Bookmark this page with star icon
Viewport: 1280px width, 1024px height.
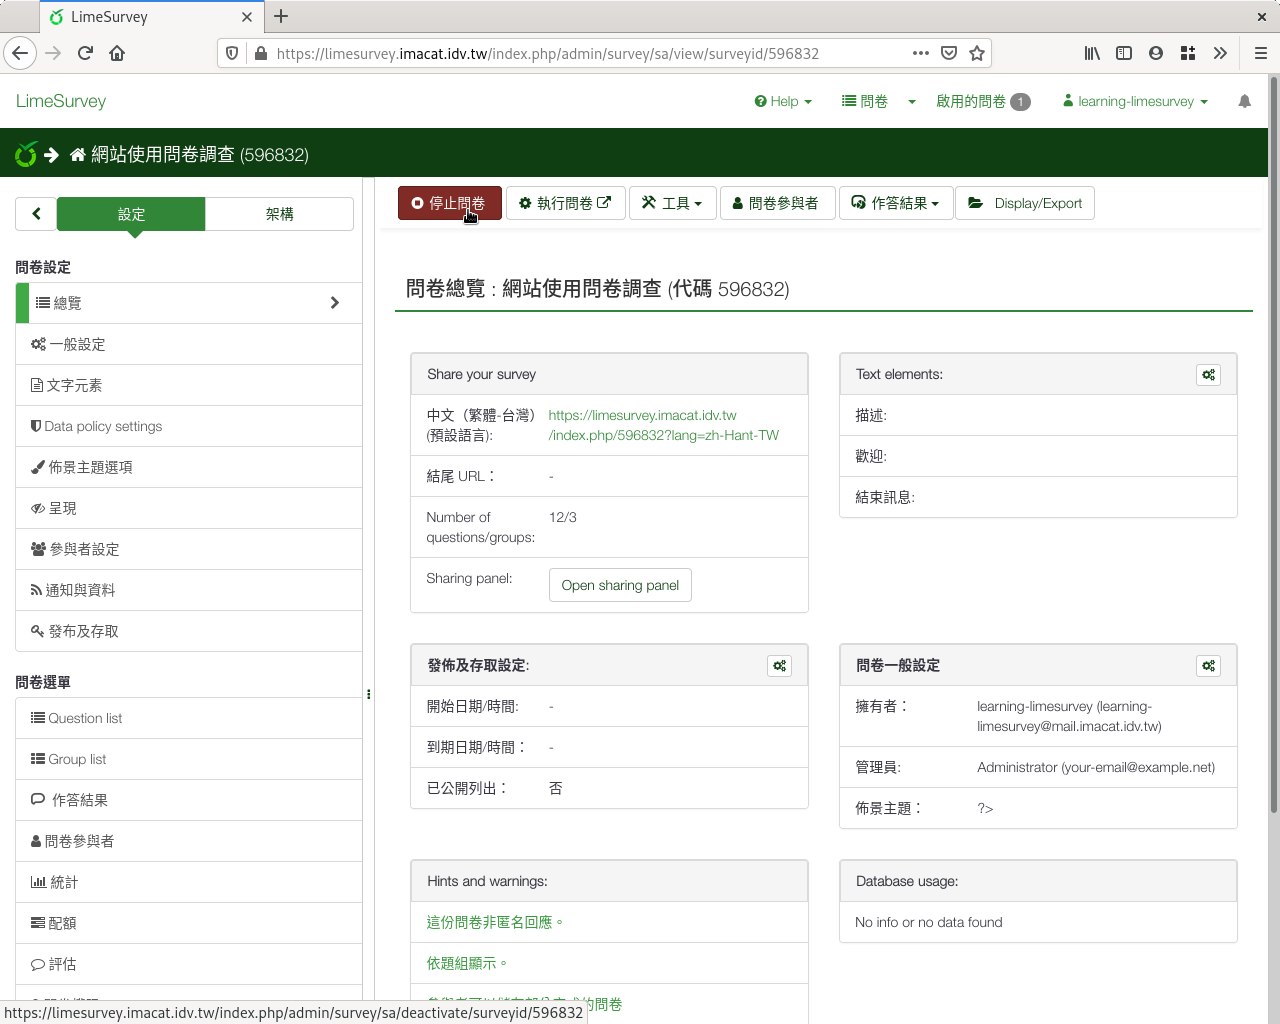(977, 53)
